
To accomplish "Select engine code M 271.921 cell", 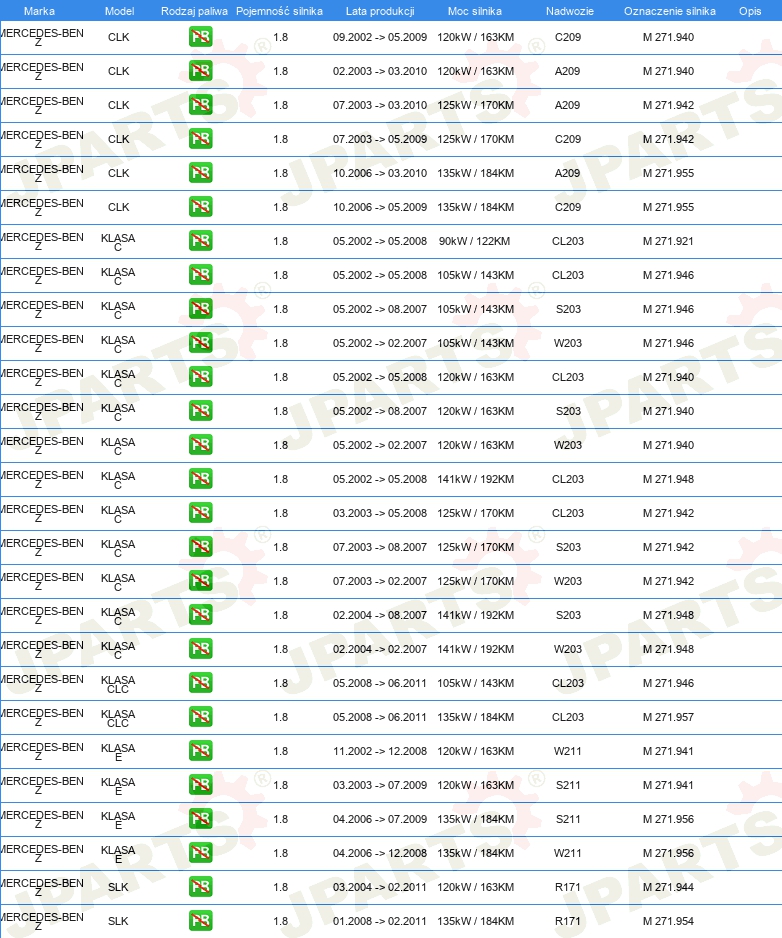I will point(668,241).
